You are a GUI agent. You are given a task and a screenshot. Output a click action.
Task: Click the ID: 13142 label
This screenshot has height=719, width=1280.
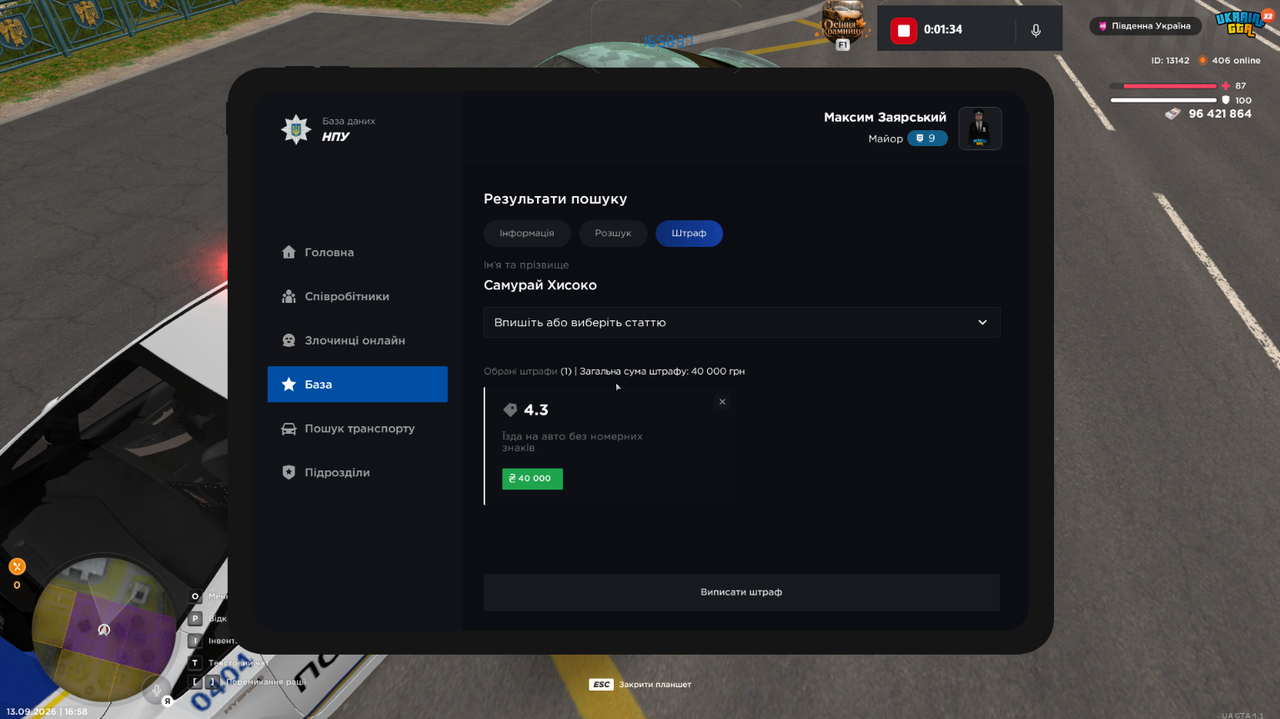(1170, 61)
